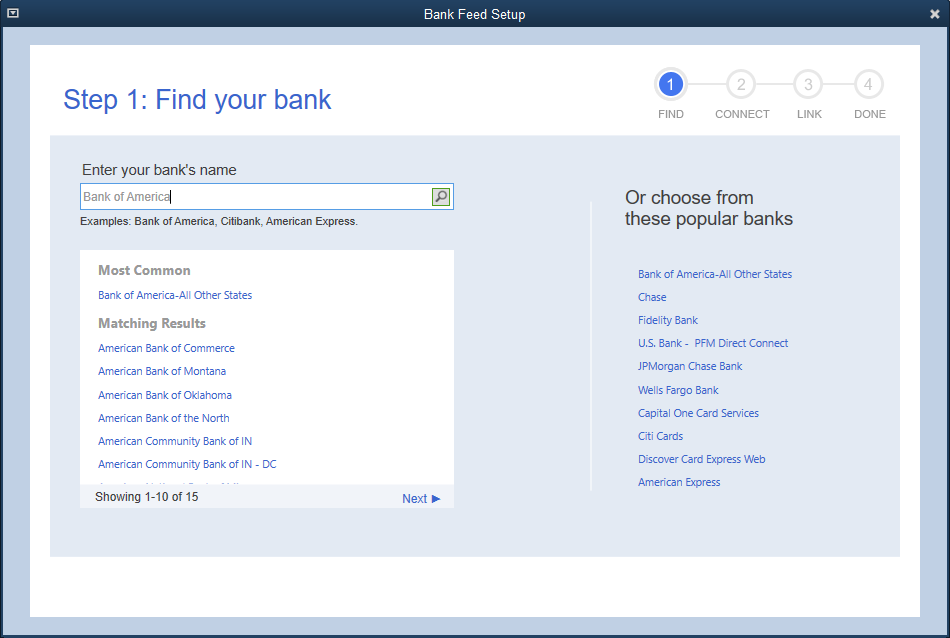
Task: Open Bank of America-All Other States under Most Common
Action: coord(175,295)
